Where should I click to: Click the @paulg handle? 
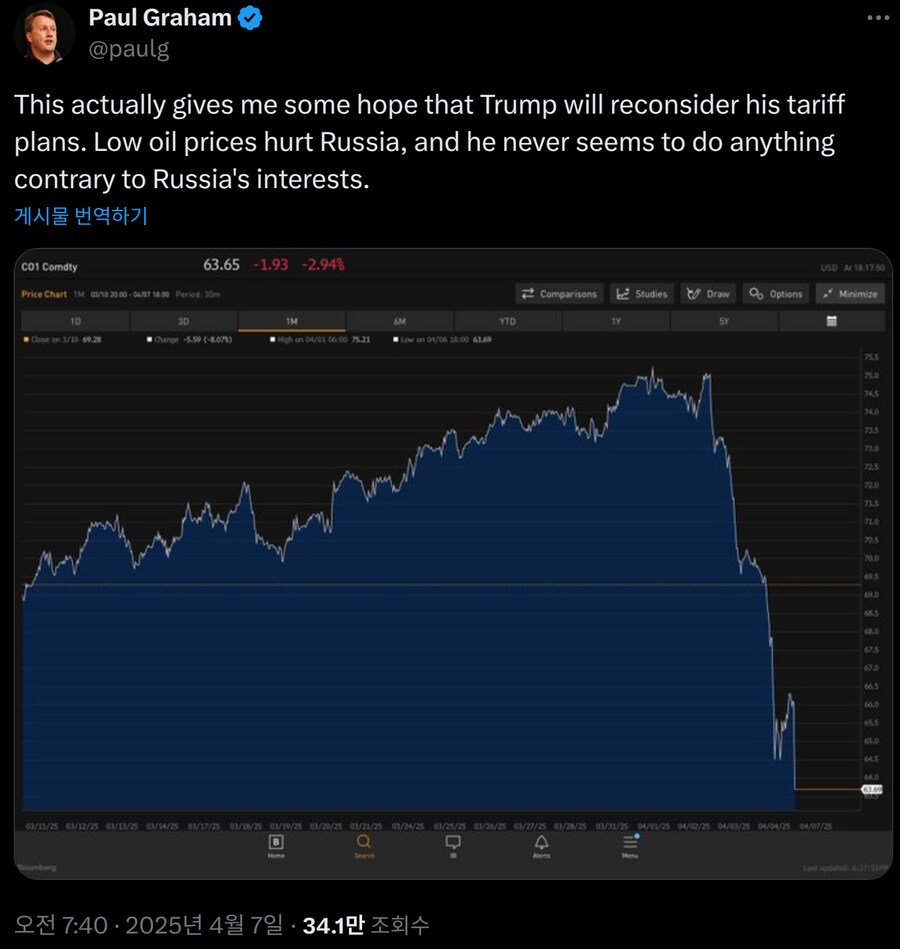point(129,50)
